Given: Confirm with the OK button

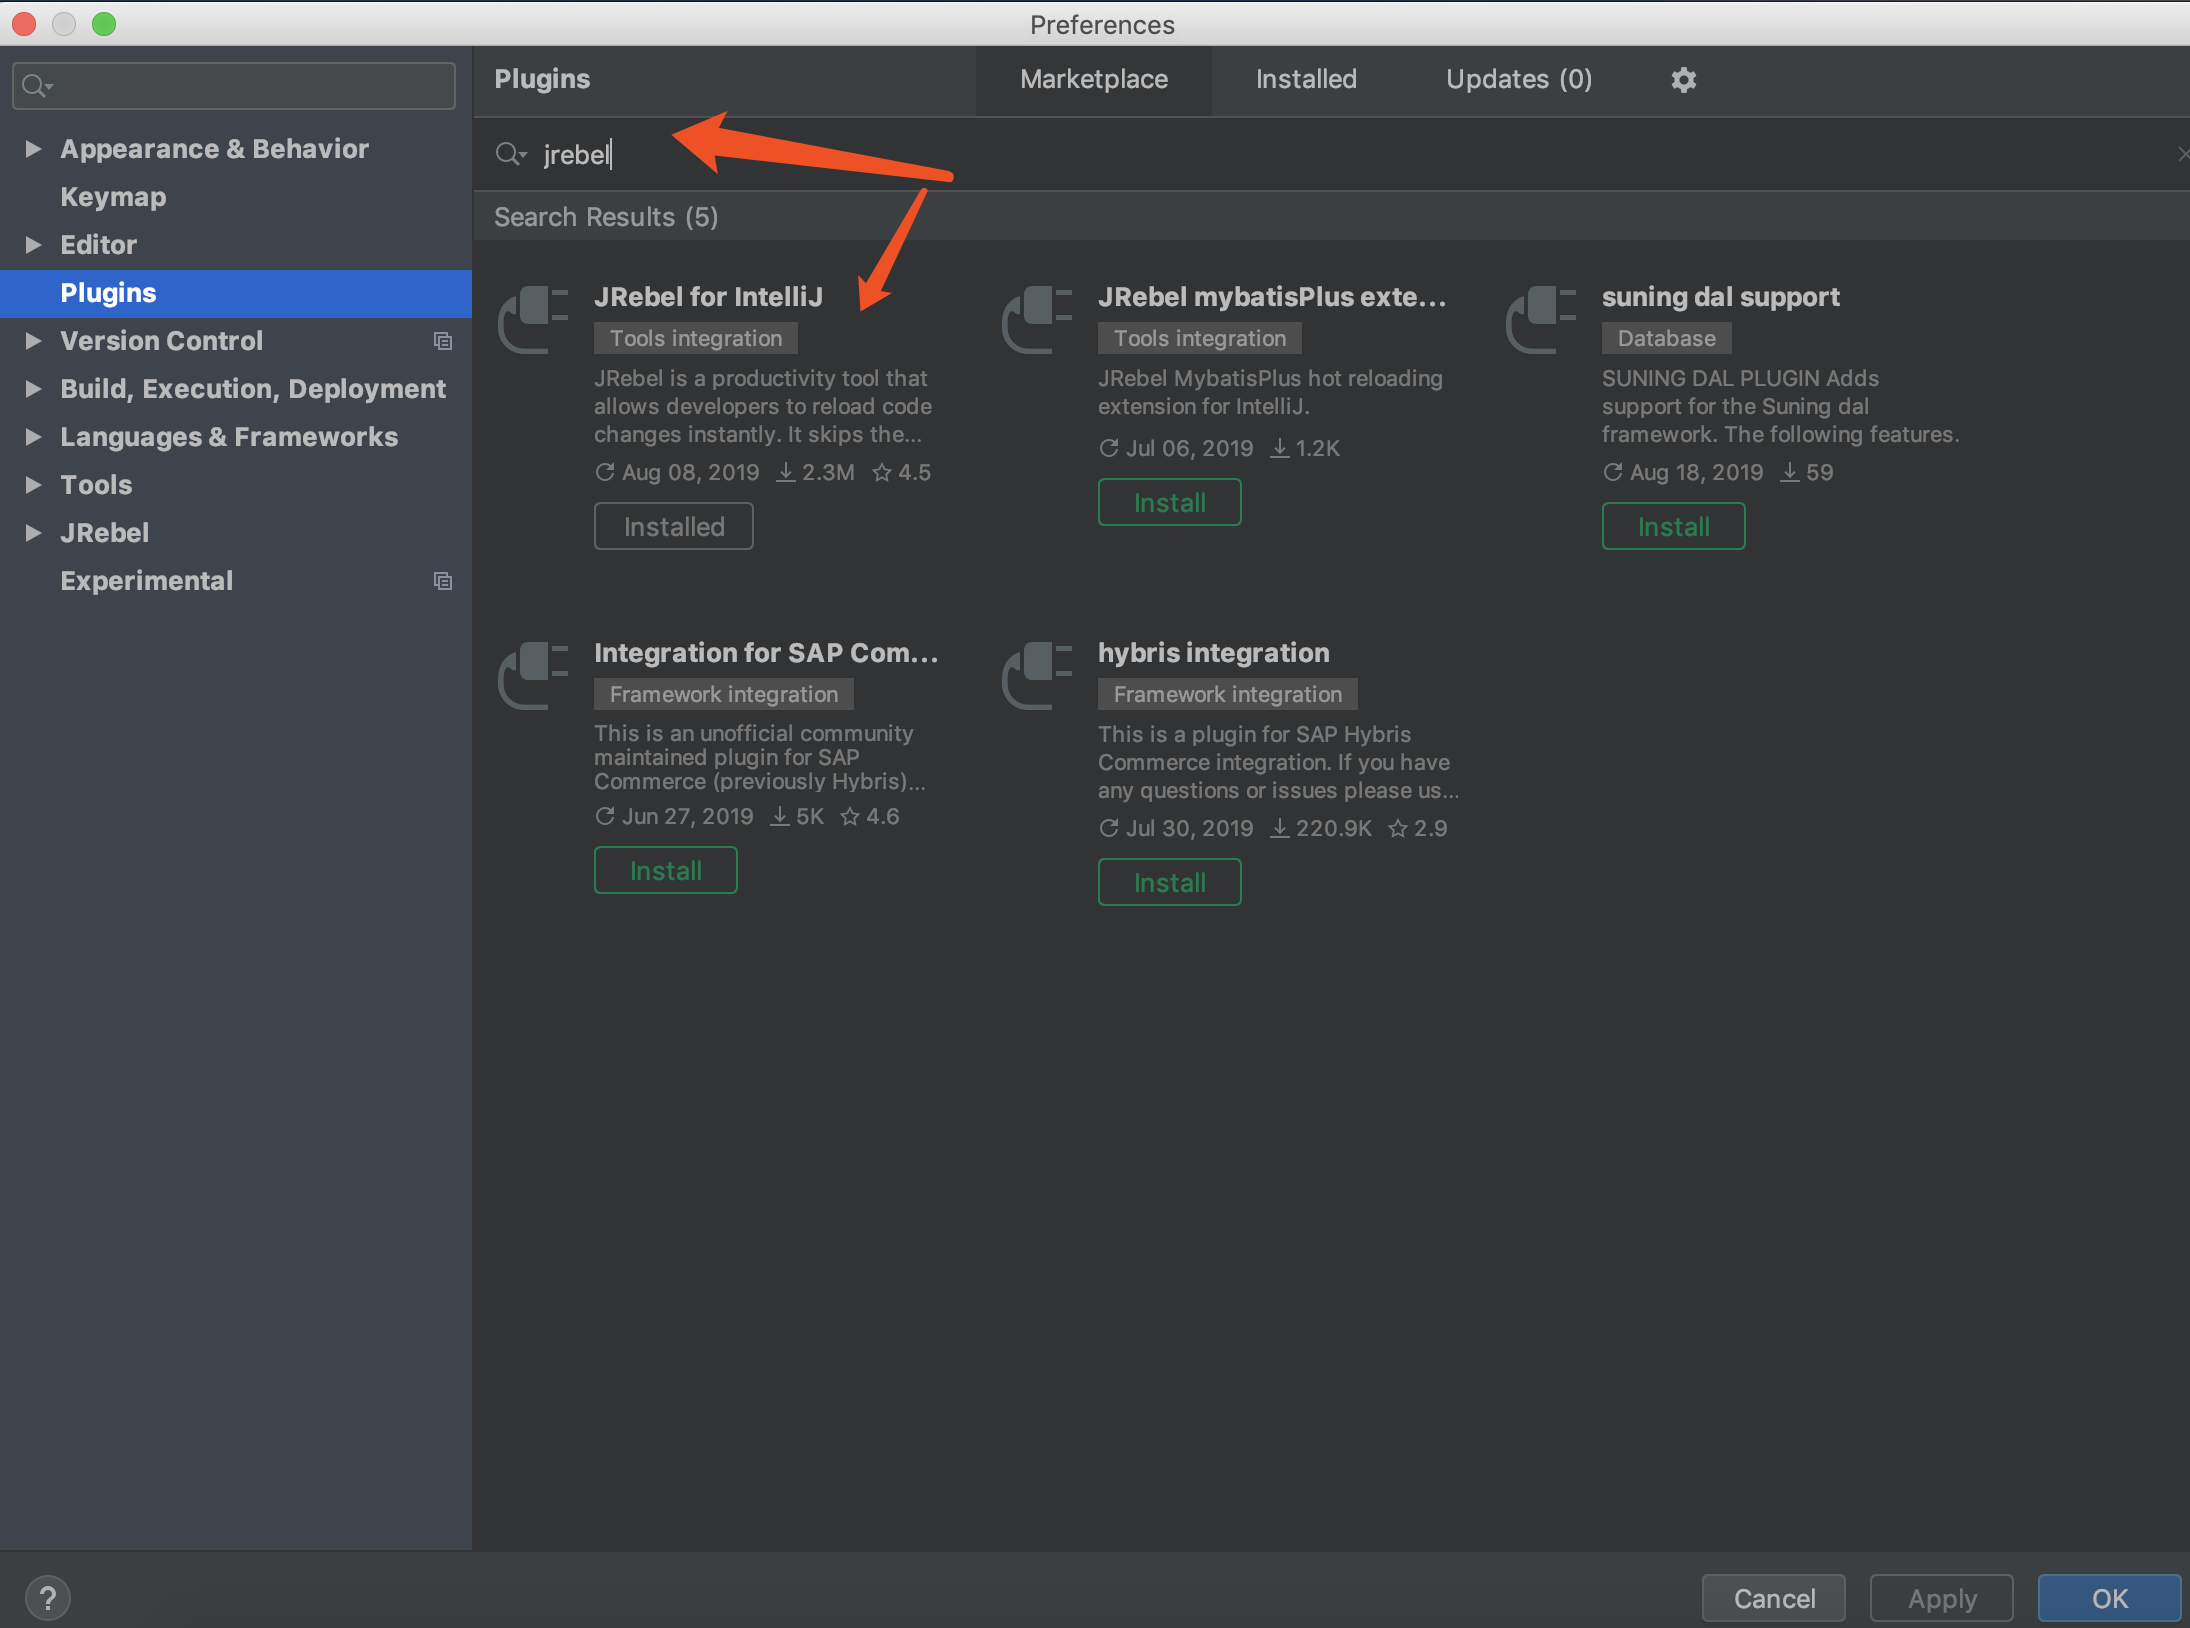Looking at the screenshot, I should pos(2110,1598).
